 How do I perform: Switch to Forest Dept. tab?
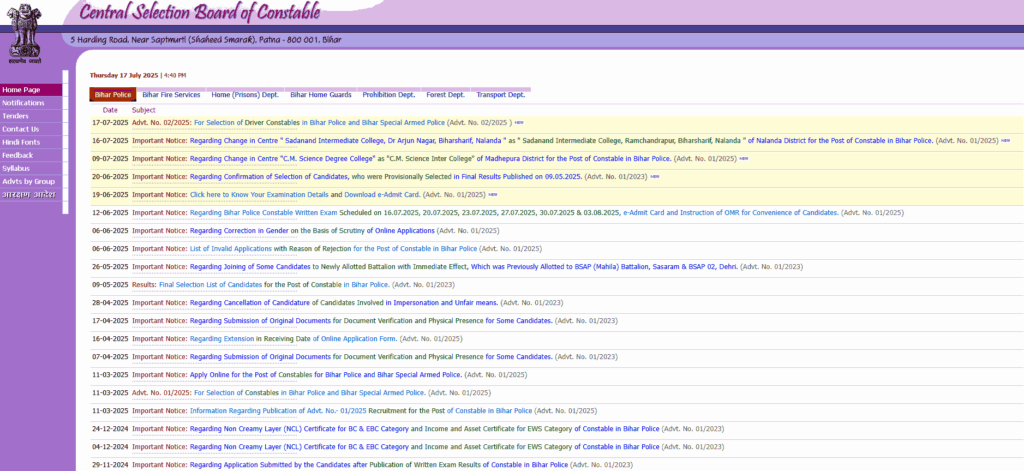click(445, 95)
